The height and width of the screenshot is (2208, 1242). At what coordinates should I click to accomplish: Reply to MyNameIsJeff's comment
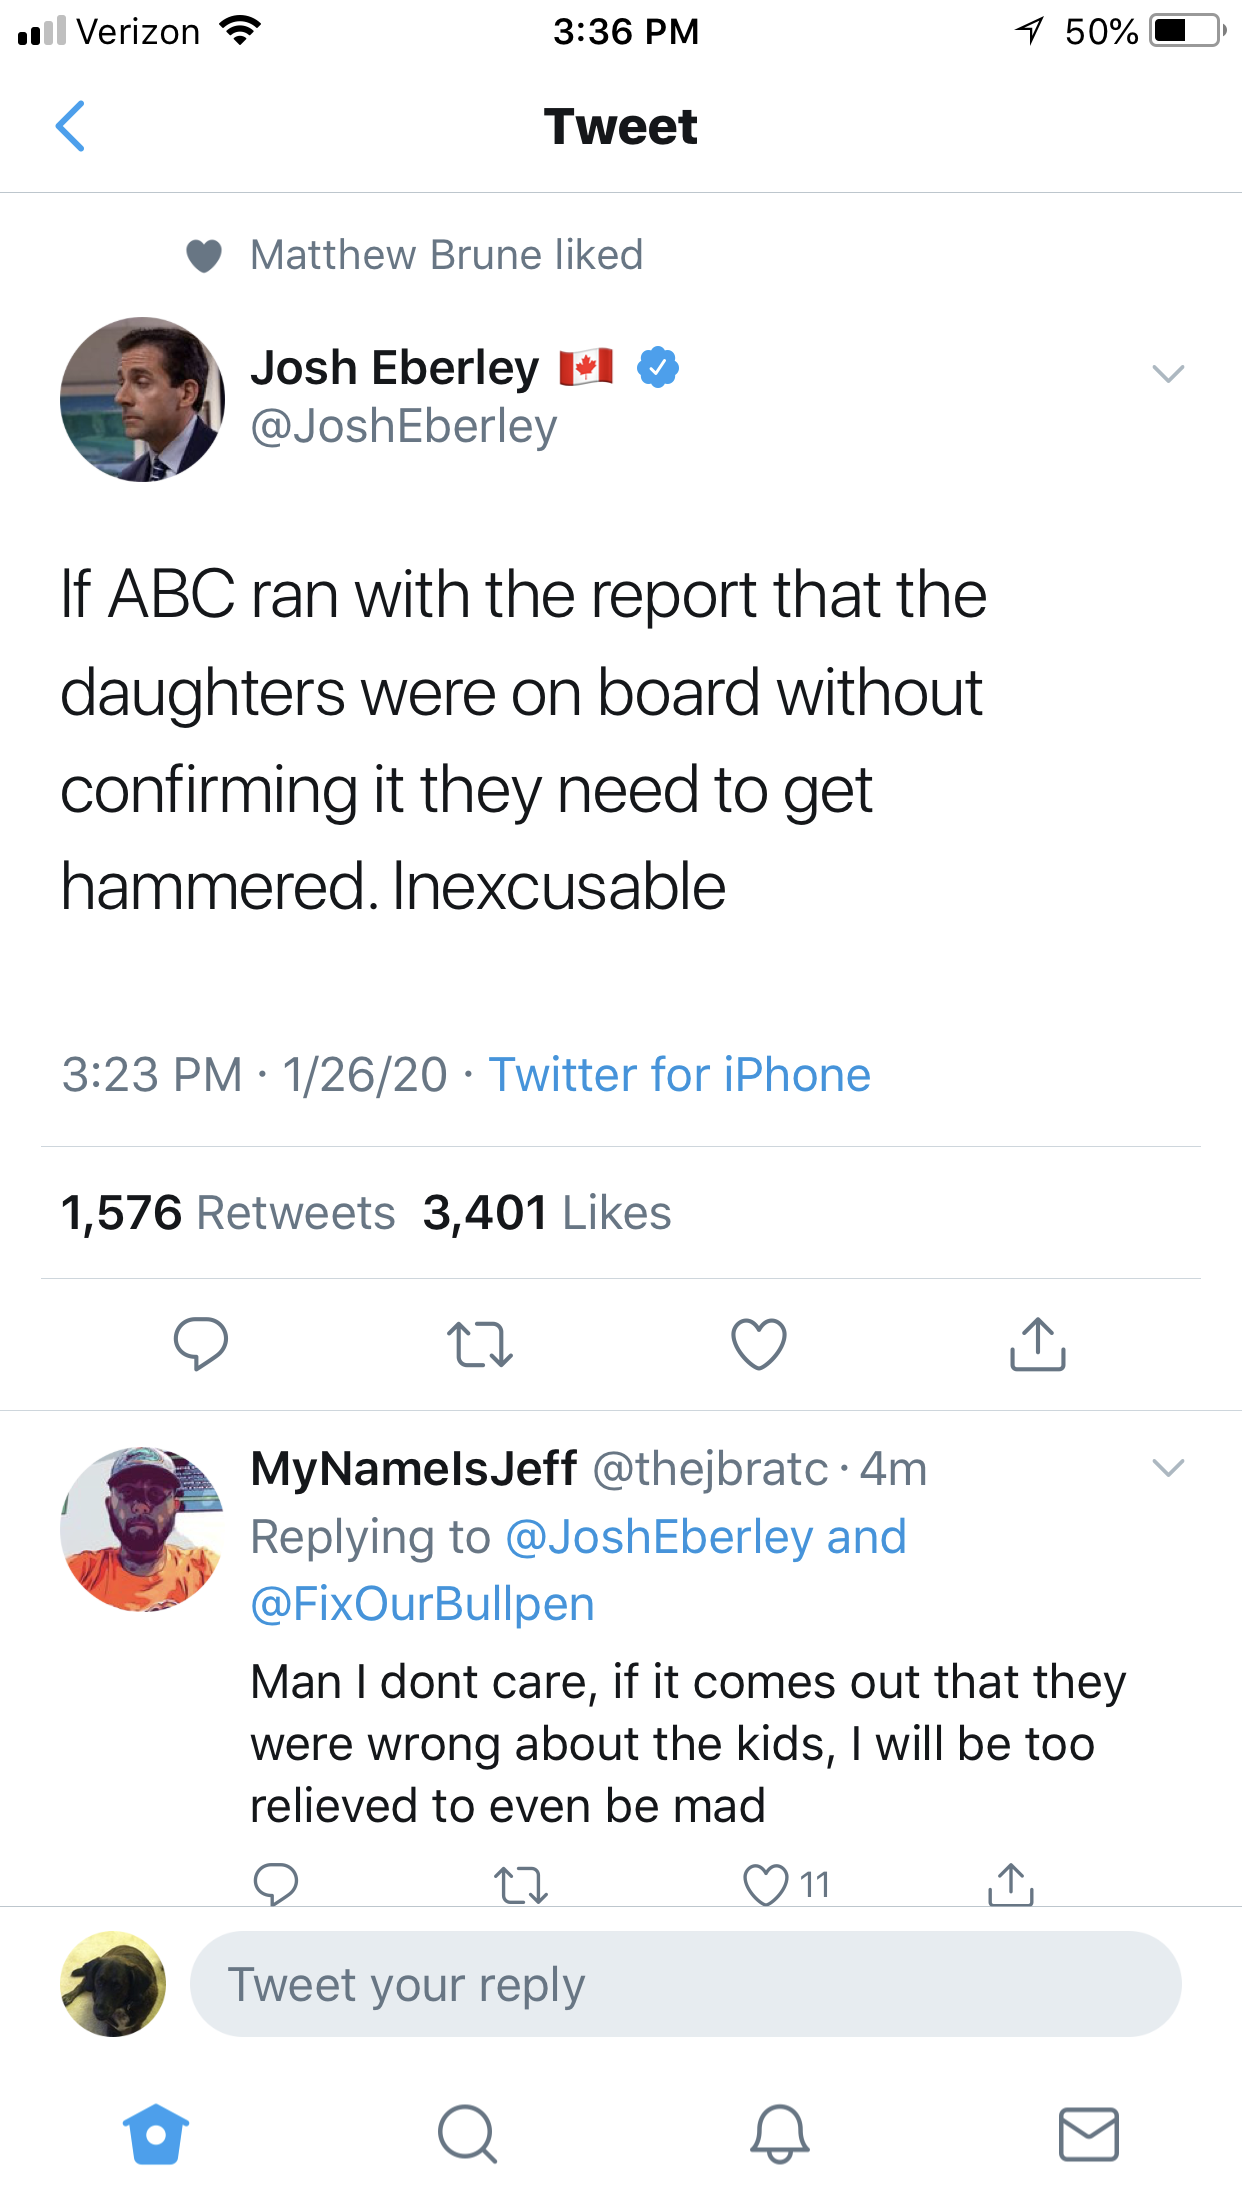click(x=276, y=1885)
